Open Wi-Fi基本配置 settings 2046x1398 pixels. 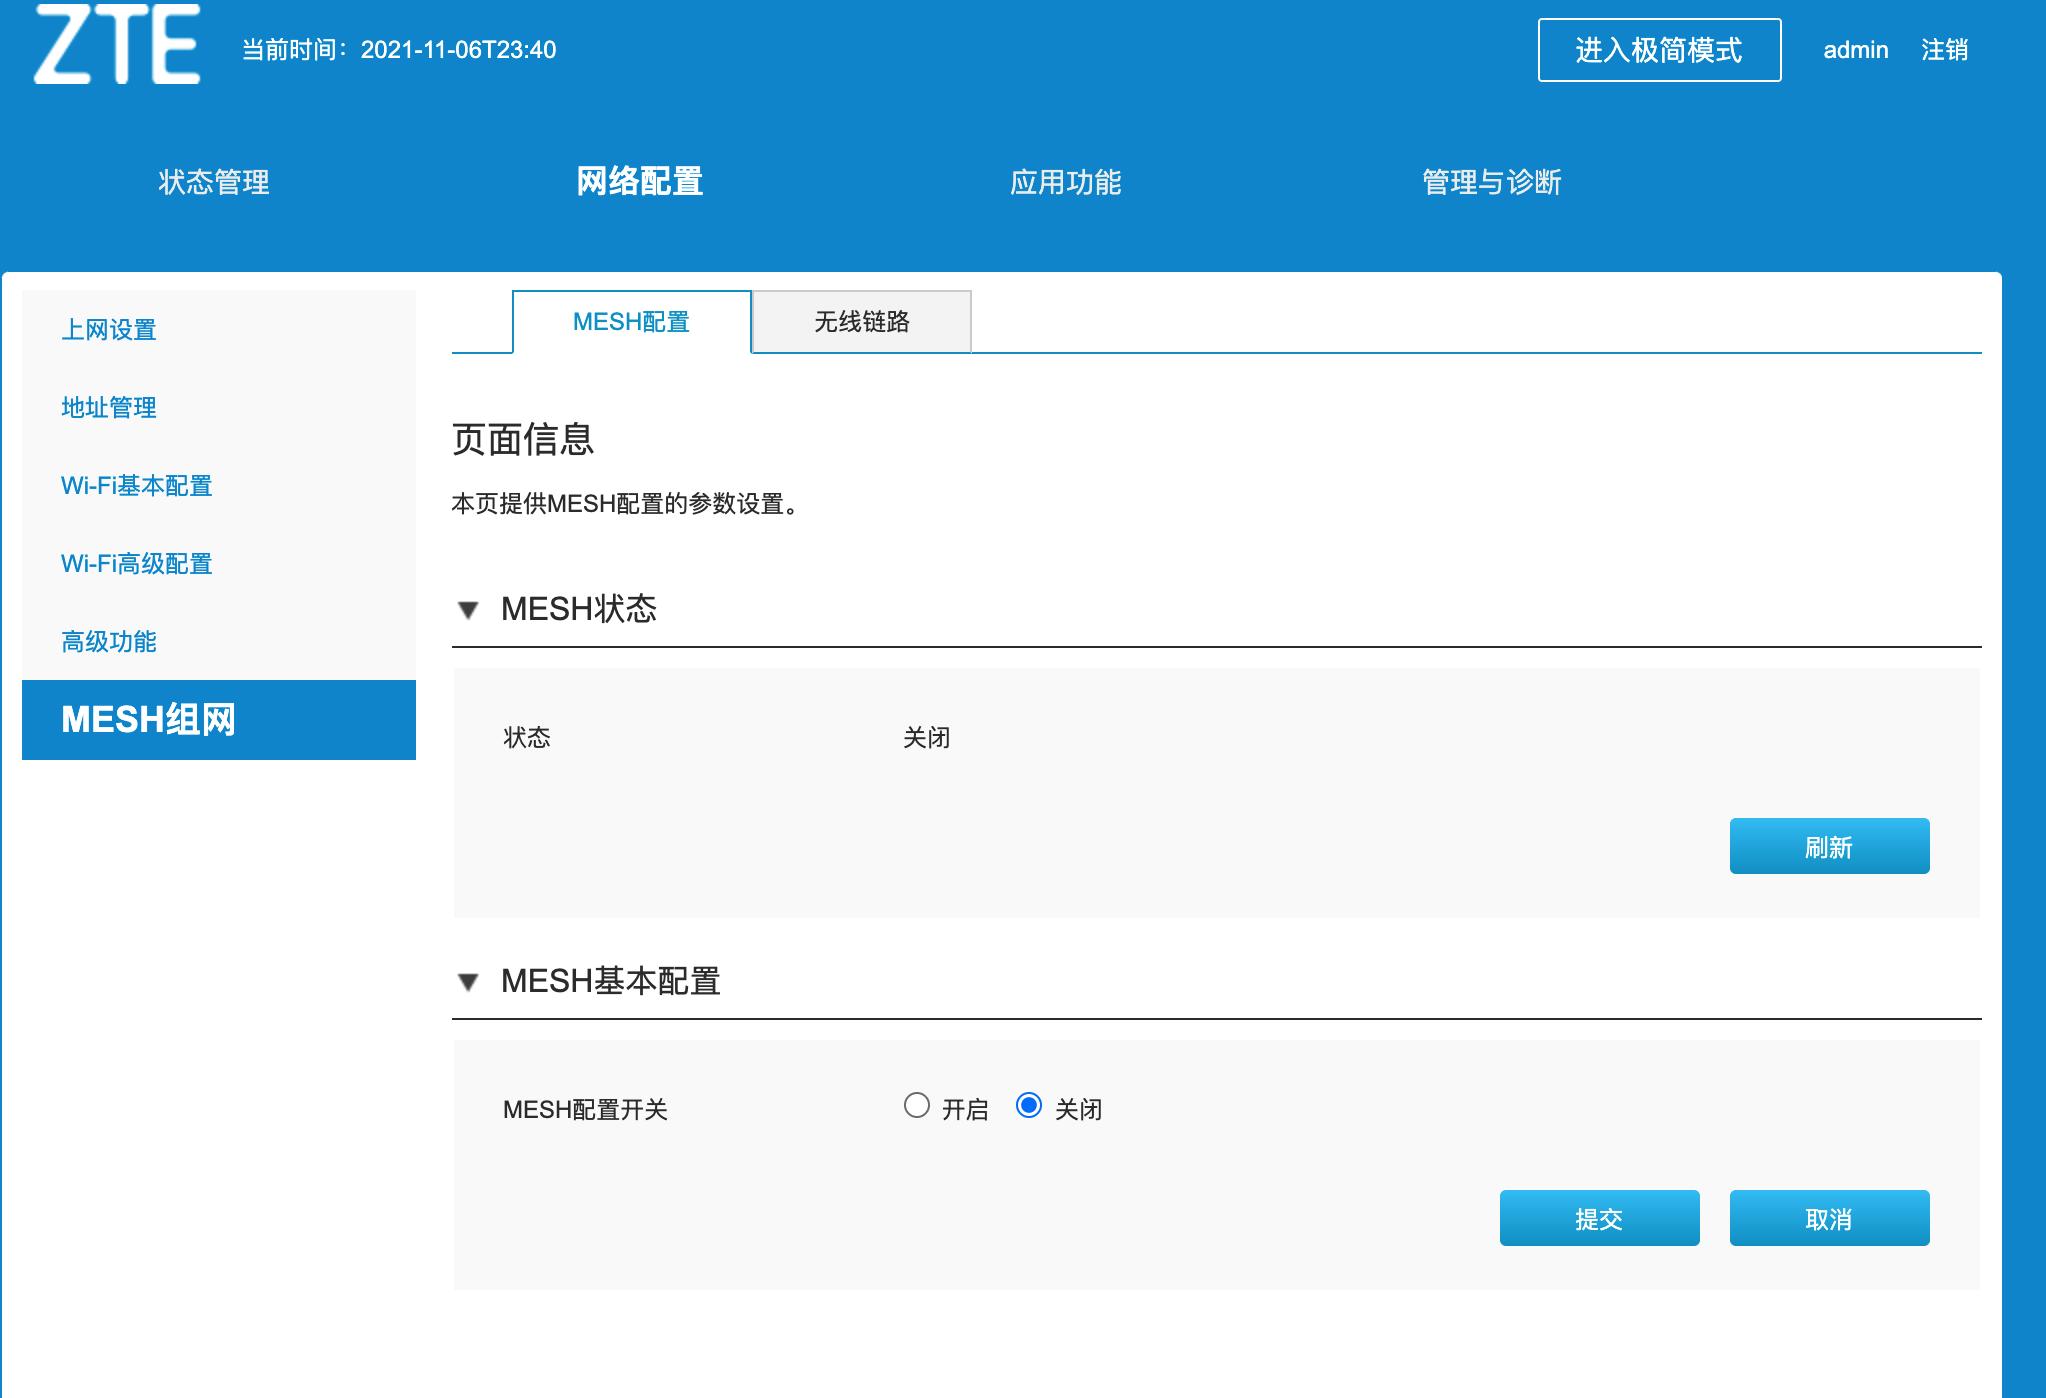tap(137, 486)
